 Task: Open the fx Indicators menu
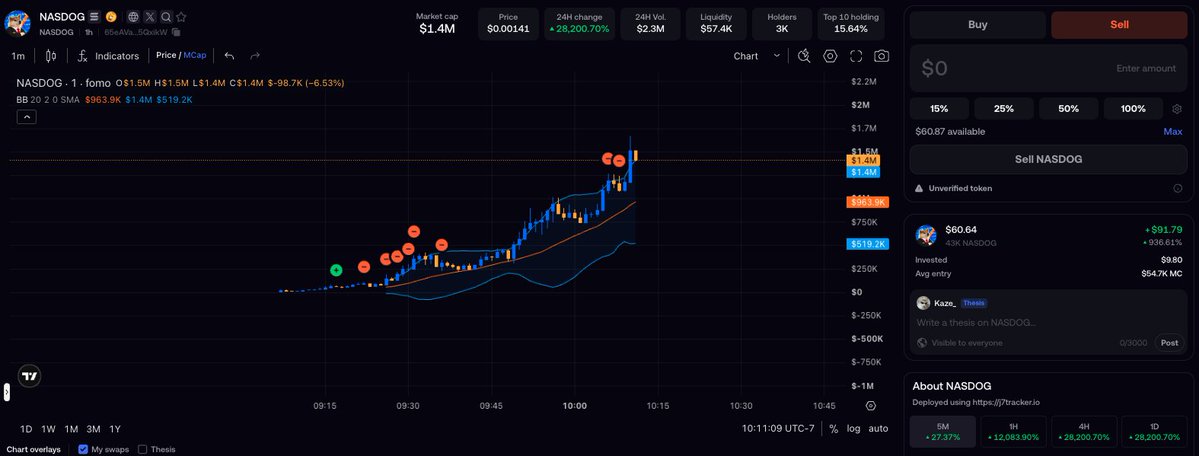point(109,56)
